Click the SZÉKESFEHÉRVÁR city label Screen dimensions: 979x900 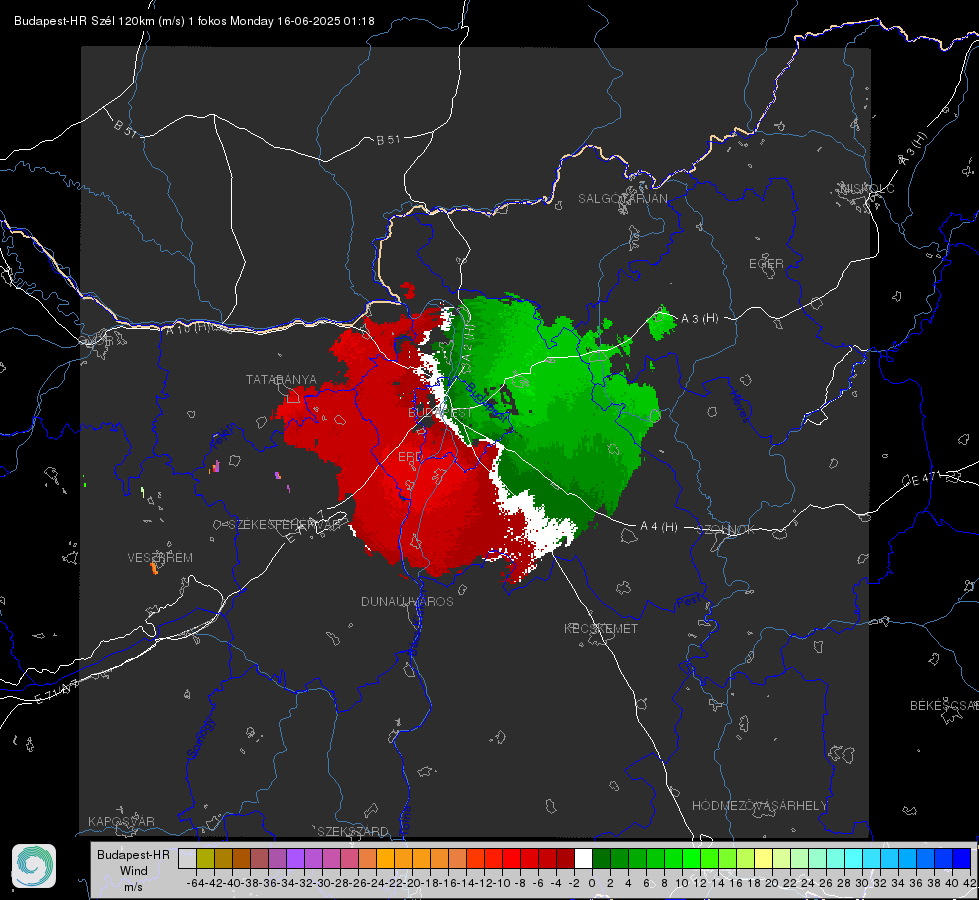pos(287,524)
